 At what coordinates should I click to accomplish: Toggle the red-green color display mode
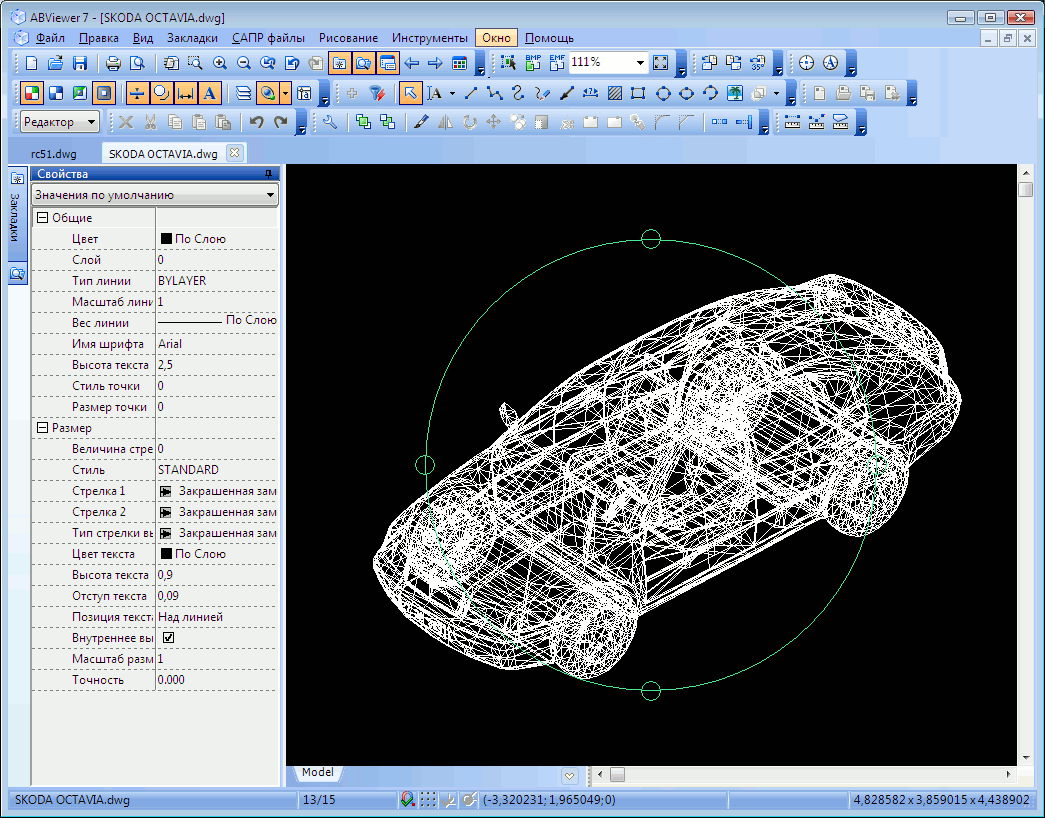pyautogui.click(x=32, y=93)
